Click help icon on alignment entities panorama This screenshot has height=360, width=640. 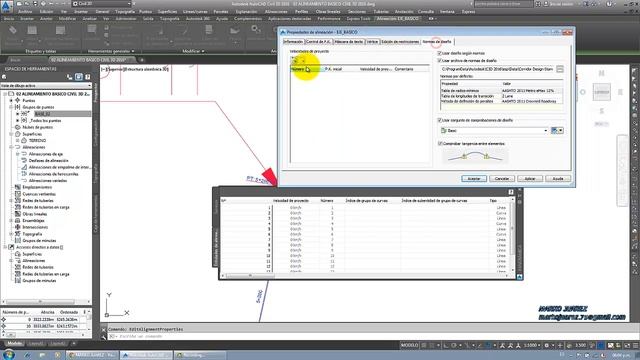[511, 192]
